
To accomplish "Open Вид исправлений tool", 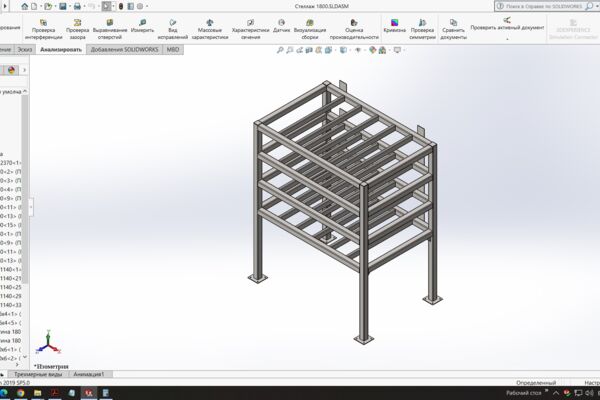I will pos(173,29).
